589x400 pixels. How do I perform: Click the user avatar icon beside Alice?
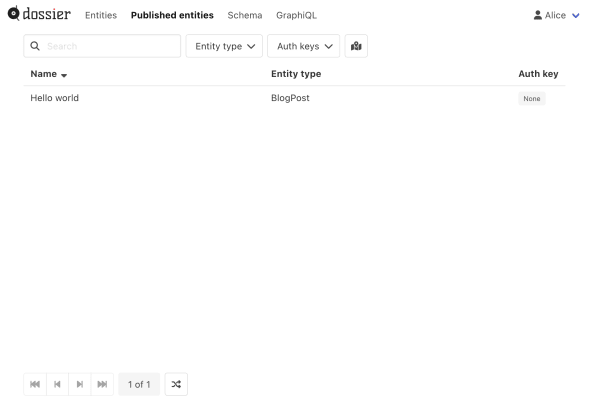click(538, 15)
